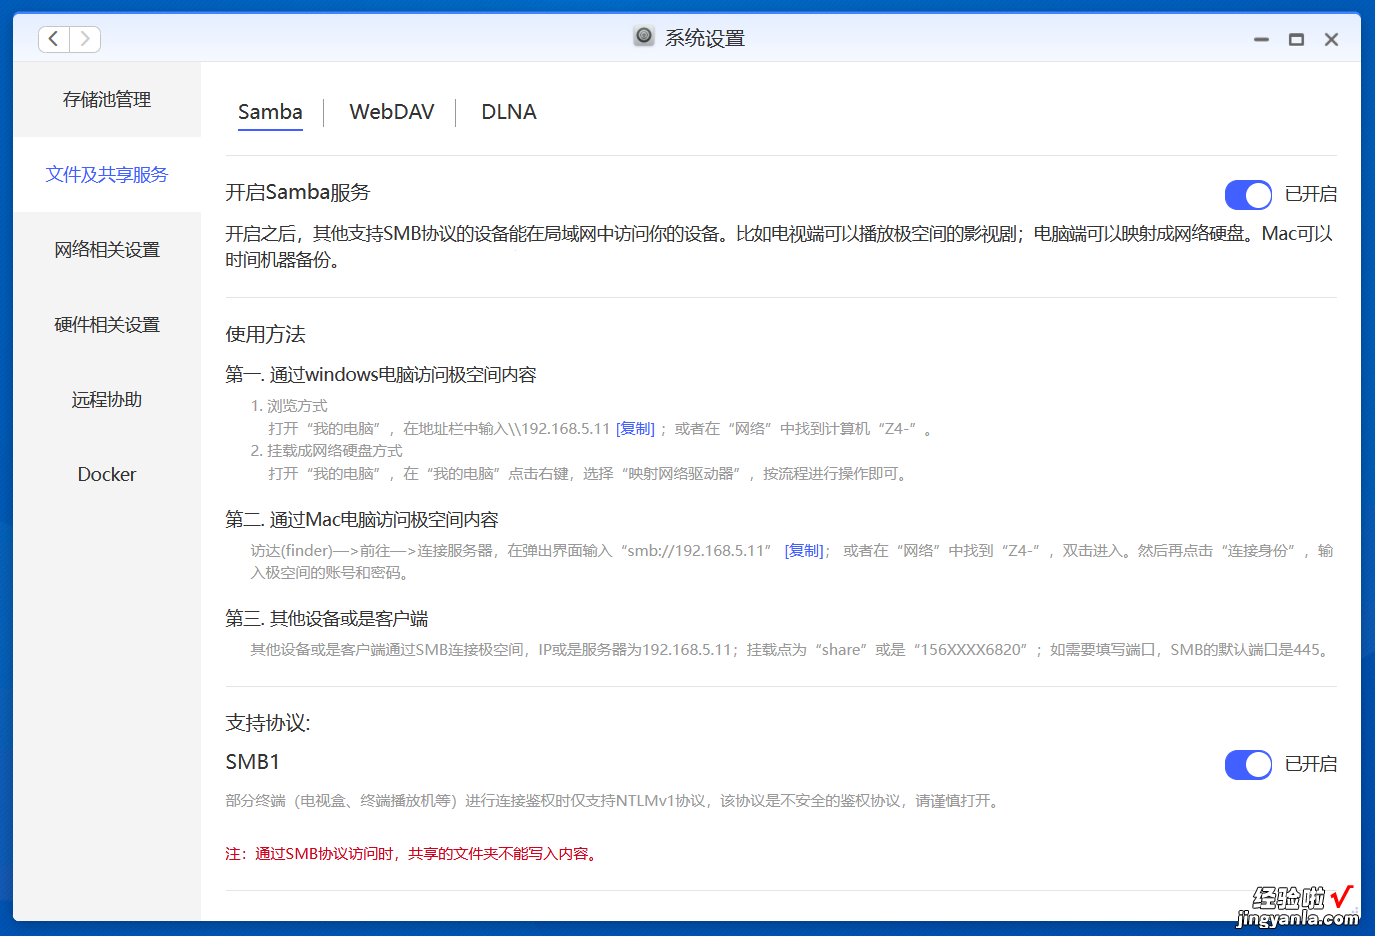Click the 开启Samba服务 heading
Screen dimensions: 1375x936
tap(298, 192)
